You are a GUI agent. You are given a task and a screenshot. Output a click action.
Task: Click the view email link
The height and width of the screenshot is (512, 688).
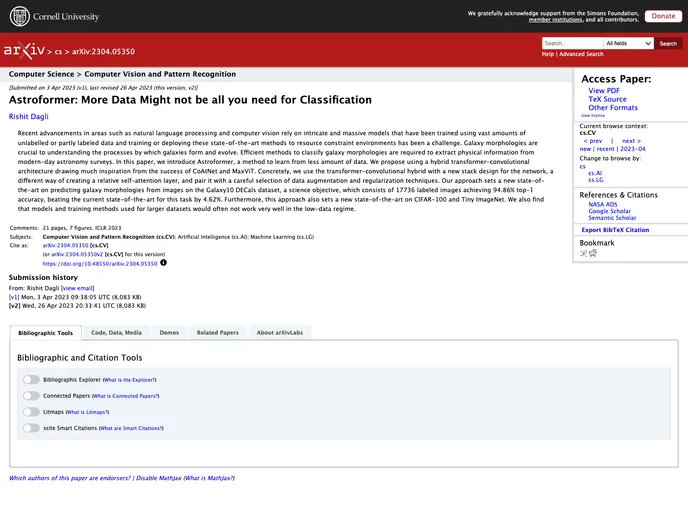77,288
